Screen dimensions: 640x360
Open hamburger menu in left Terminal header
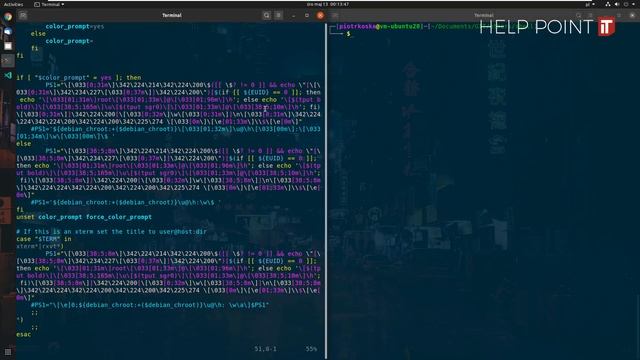click(279, 15)
